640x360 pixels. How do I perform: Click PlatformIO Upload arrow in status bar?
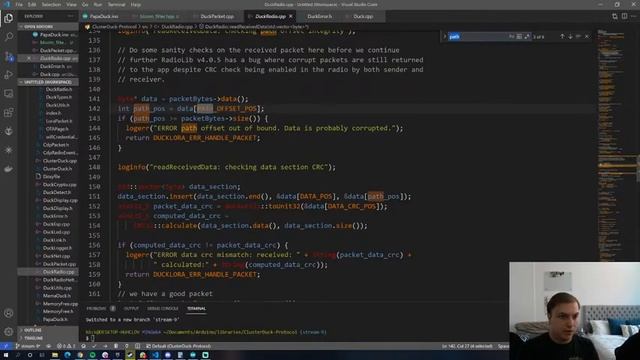105,346
